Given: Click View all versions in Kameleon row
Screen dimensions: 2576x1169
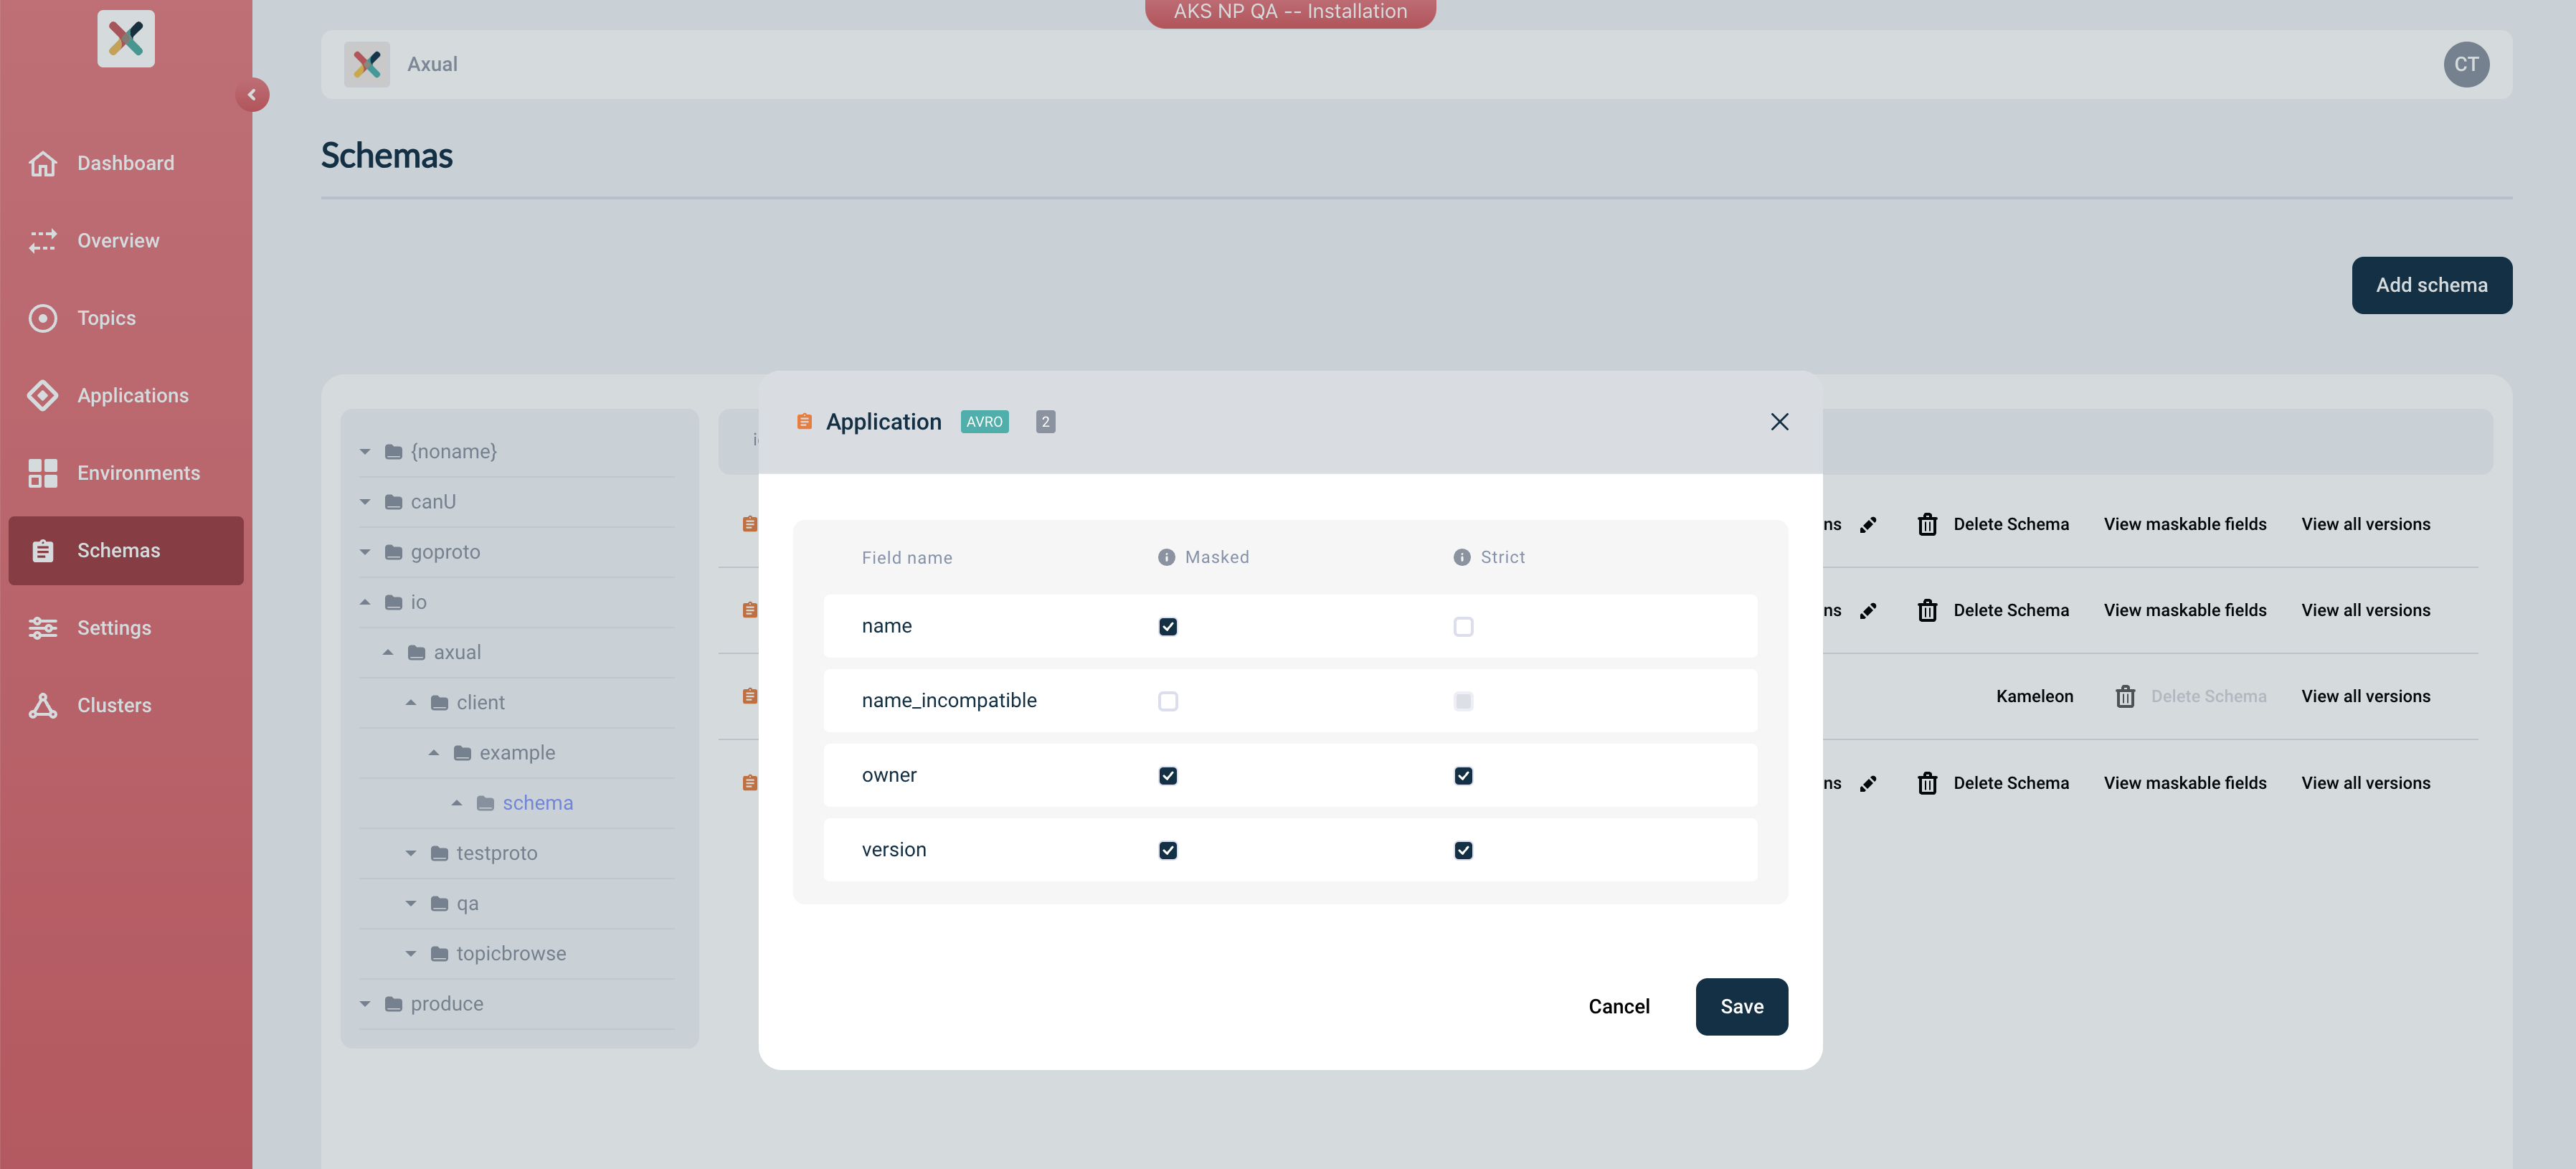Looking at the screenshot, I should coord(2365,696).
